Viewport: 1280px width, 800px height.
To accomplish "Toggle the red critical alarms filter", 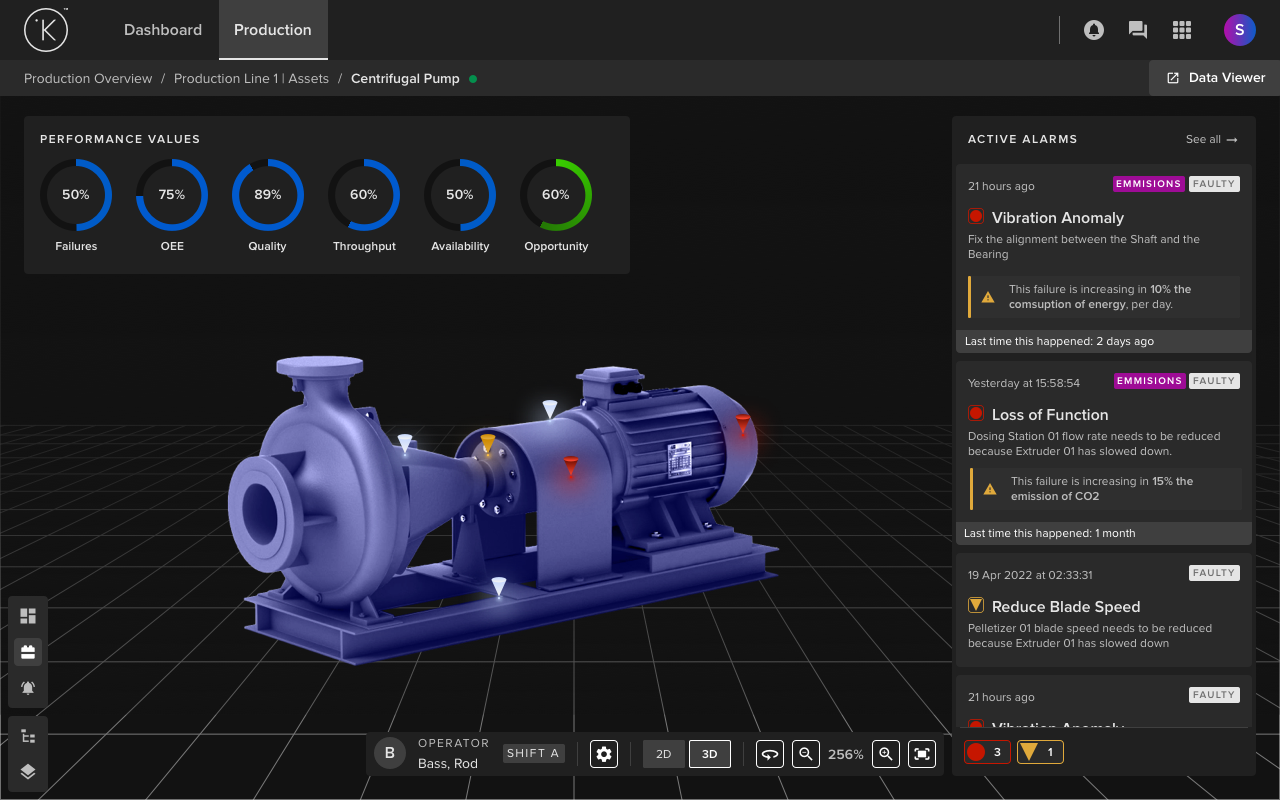I will [987, 752].
